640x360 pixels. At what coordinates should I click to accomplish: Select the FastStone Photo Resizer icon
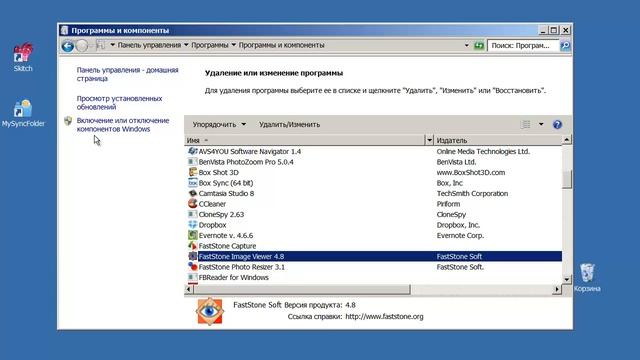(193, 267)
